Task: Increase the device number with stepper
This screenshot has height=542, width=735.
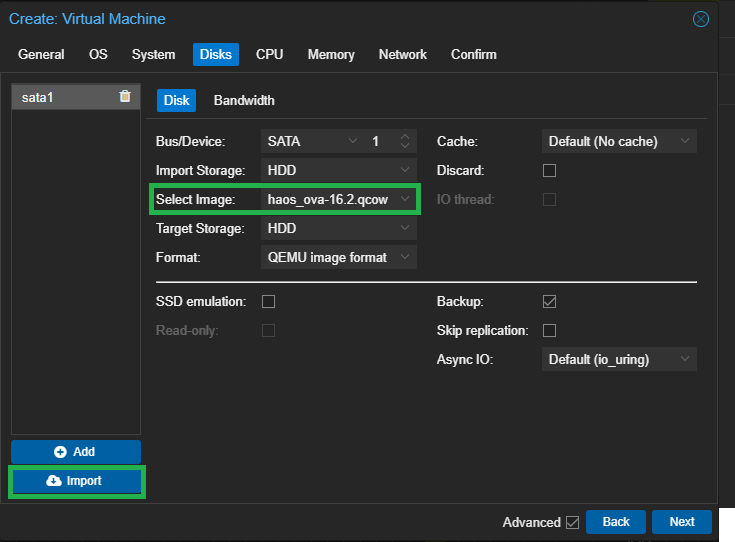Action: click(405, 137)
